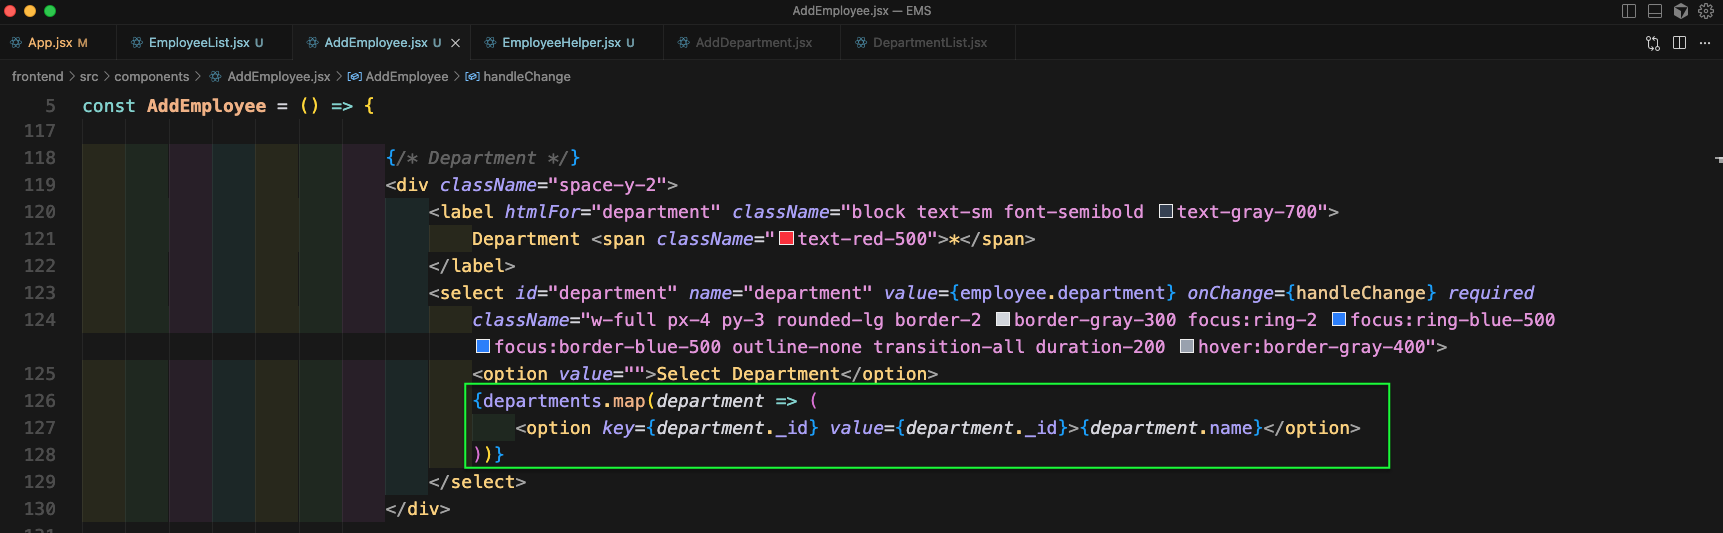Open the text-gray-700 color swatch
The width and height of the screenshot is (1723, 533).
click(x=1166, y=211)
